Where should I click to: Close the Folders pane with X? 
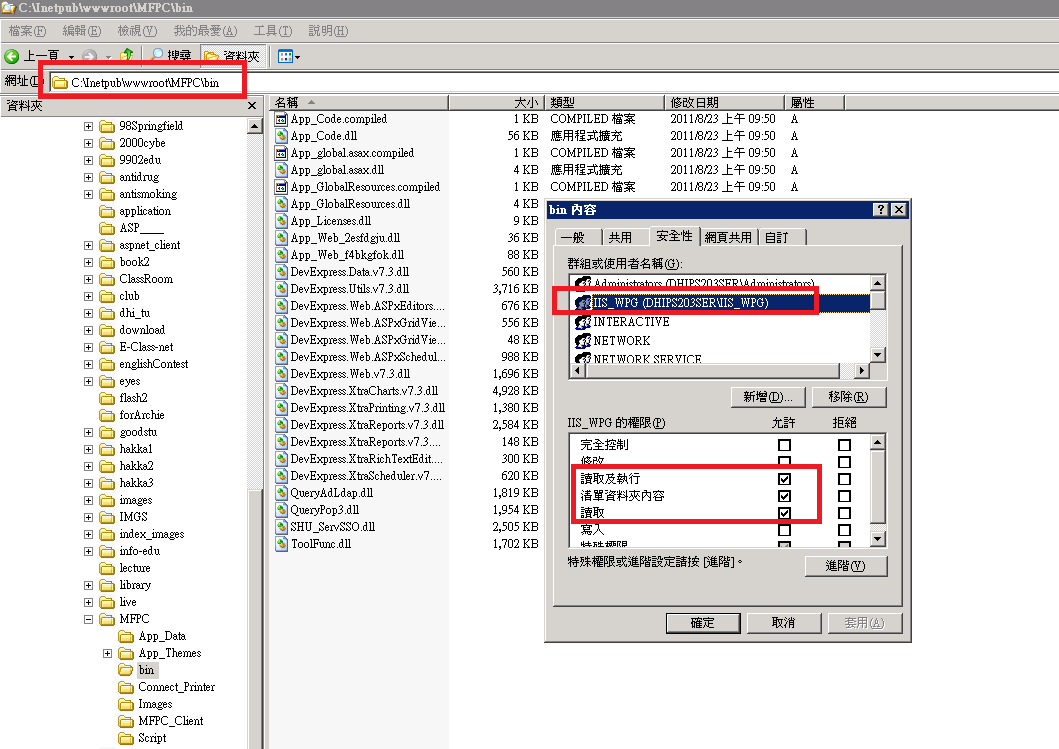tap(254, 104)
